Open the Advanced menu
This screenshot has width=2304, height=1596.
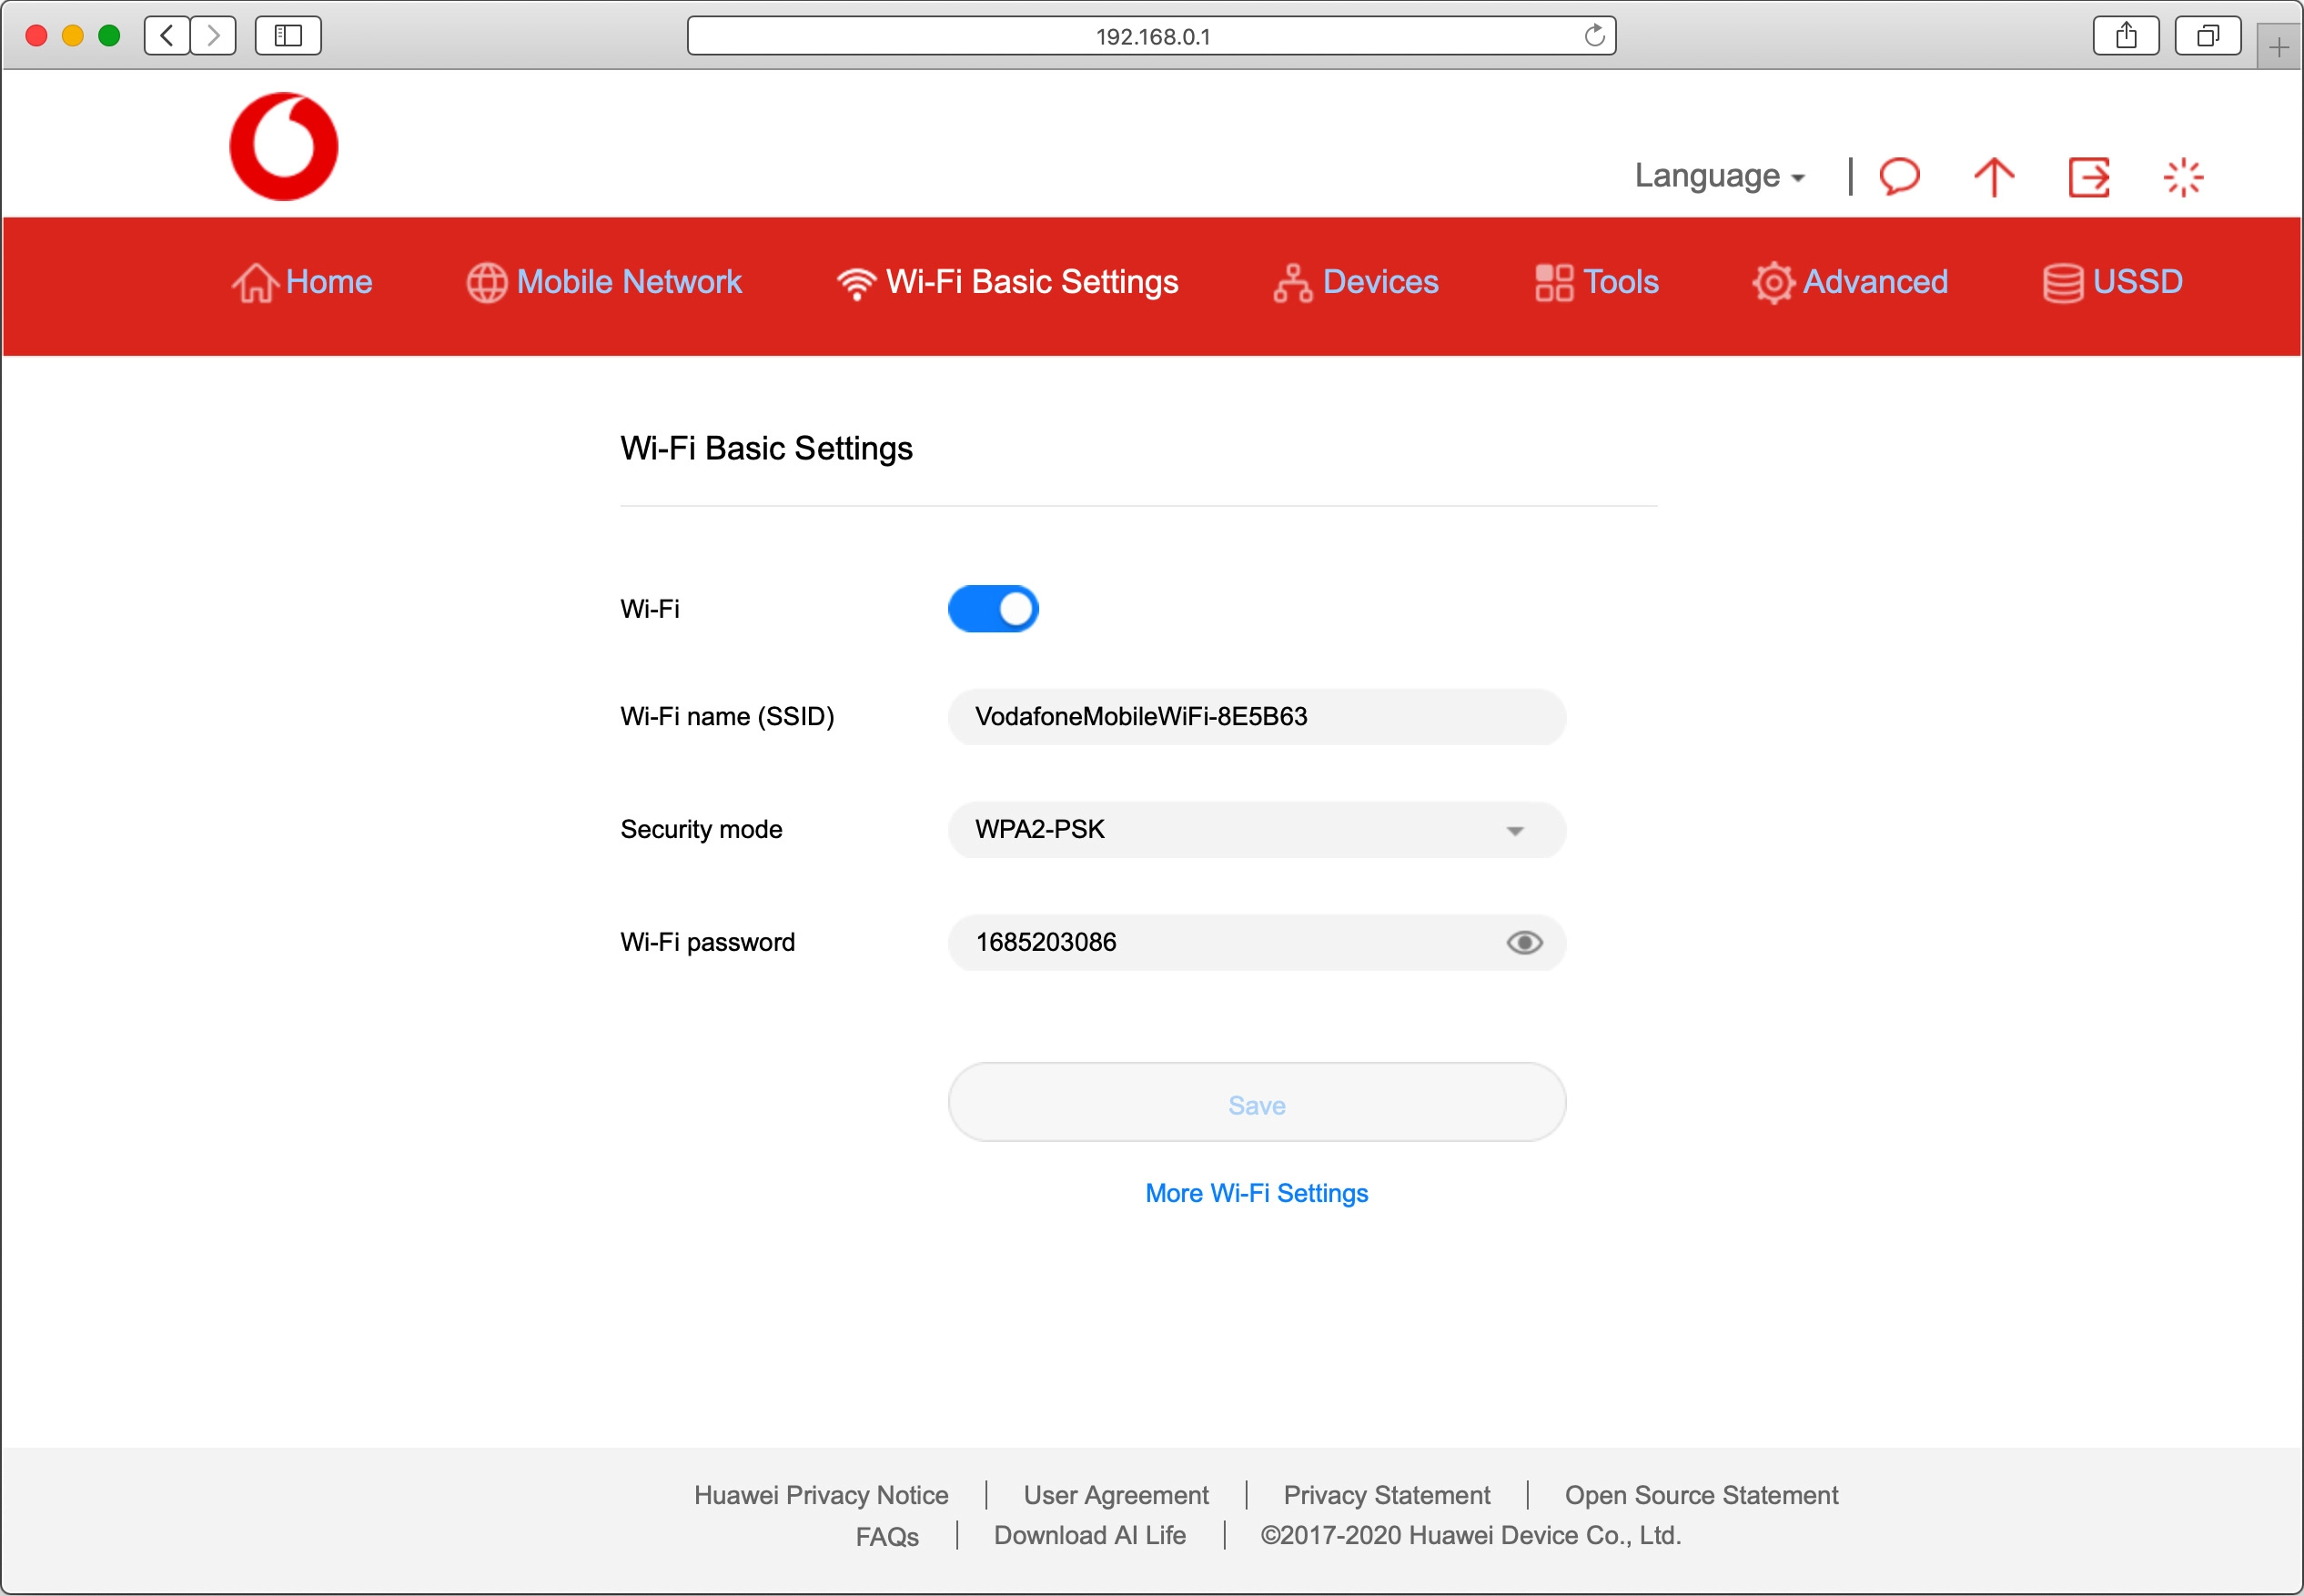pyautogui.click(x=1851, y=282)
